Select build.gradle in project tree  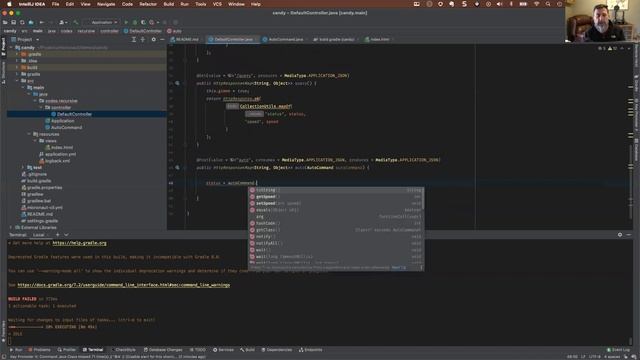39,181
